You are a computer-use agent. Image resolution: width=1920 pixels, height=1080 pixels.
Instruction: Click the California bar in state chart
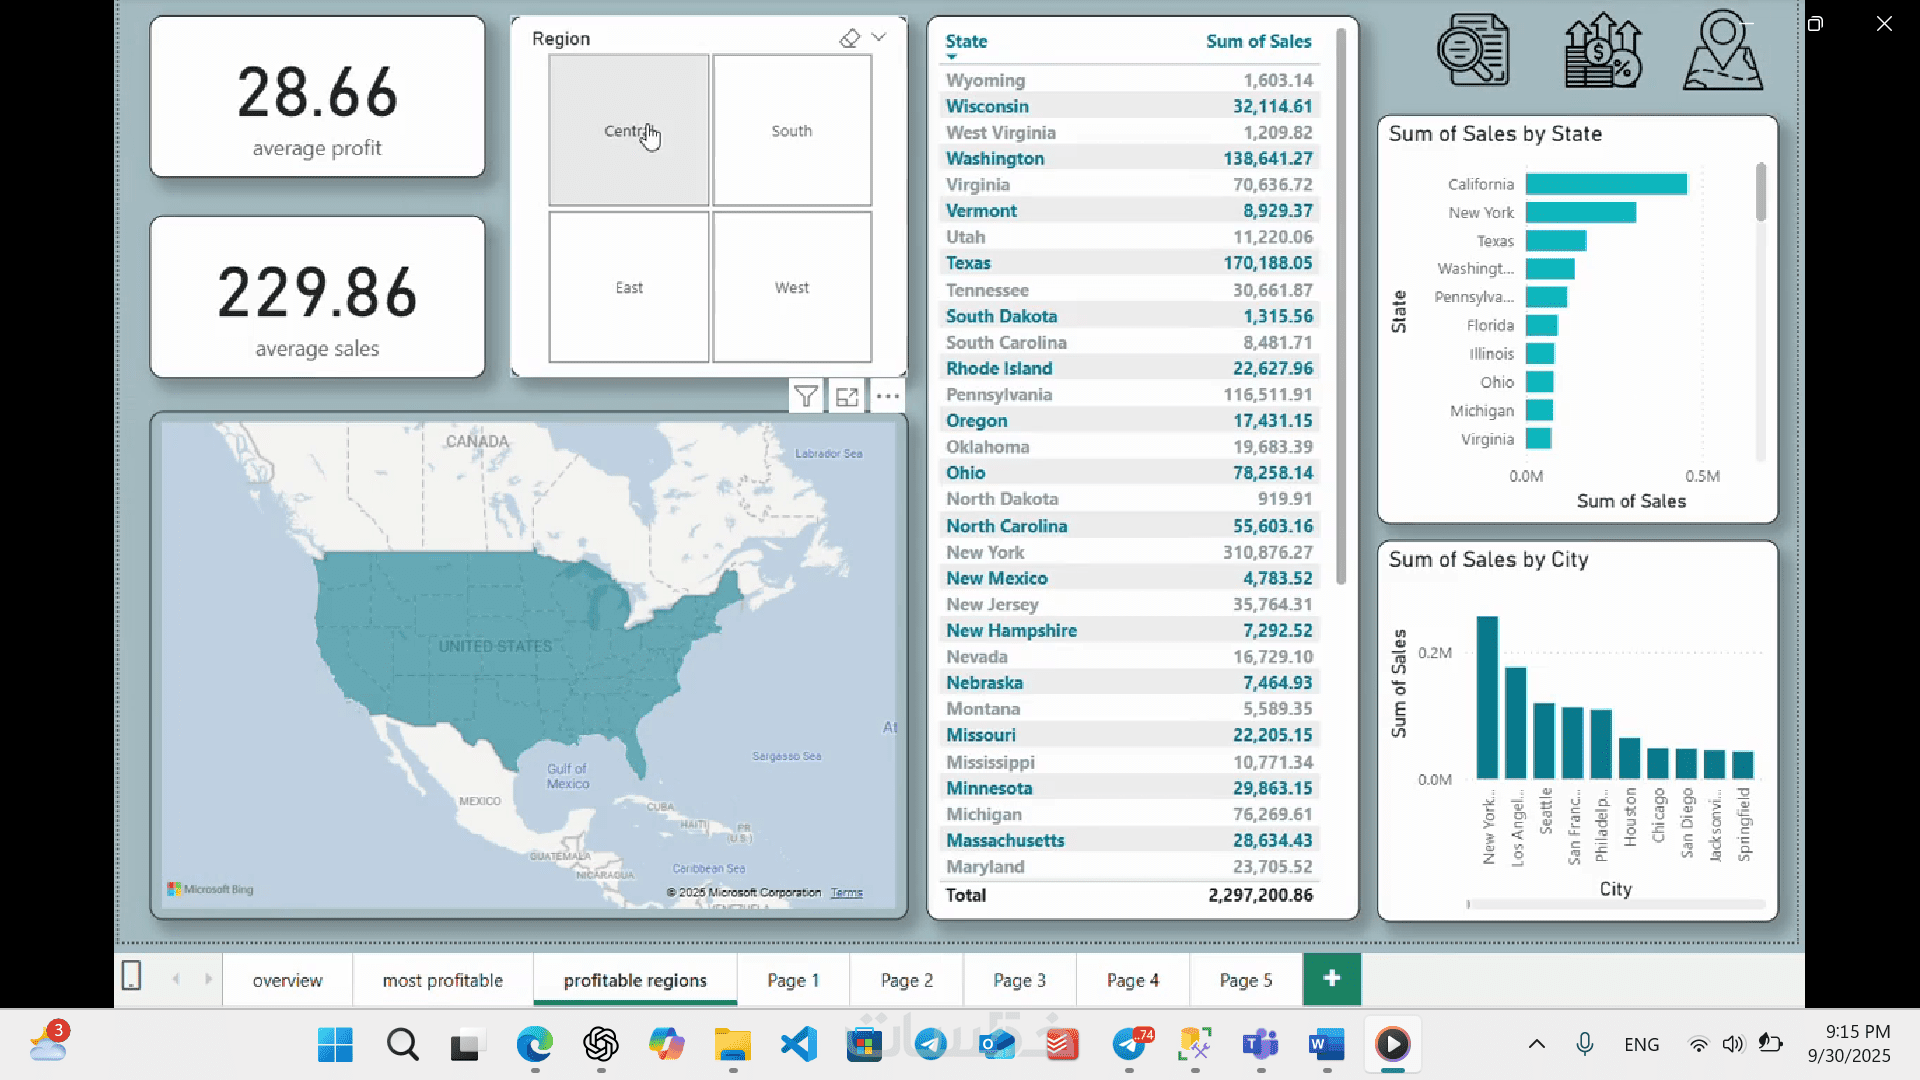[x=1605, y=184]
